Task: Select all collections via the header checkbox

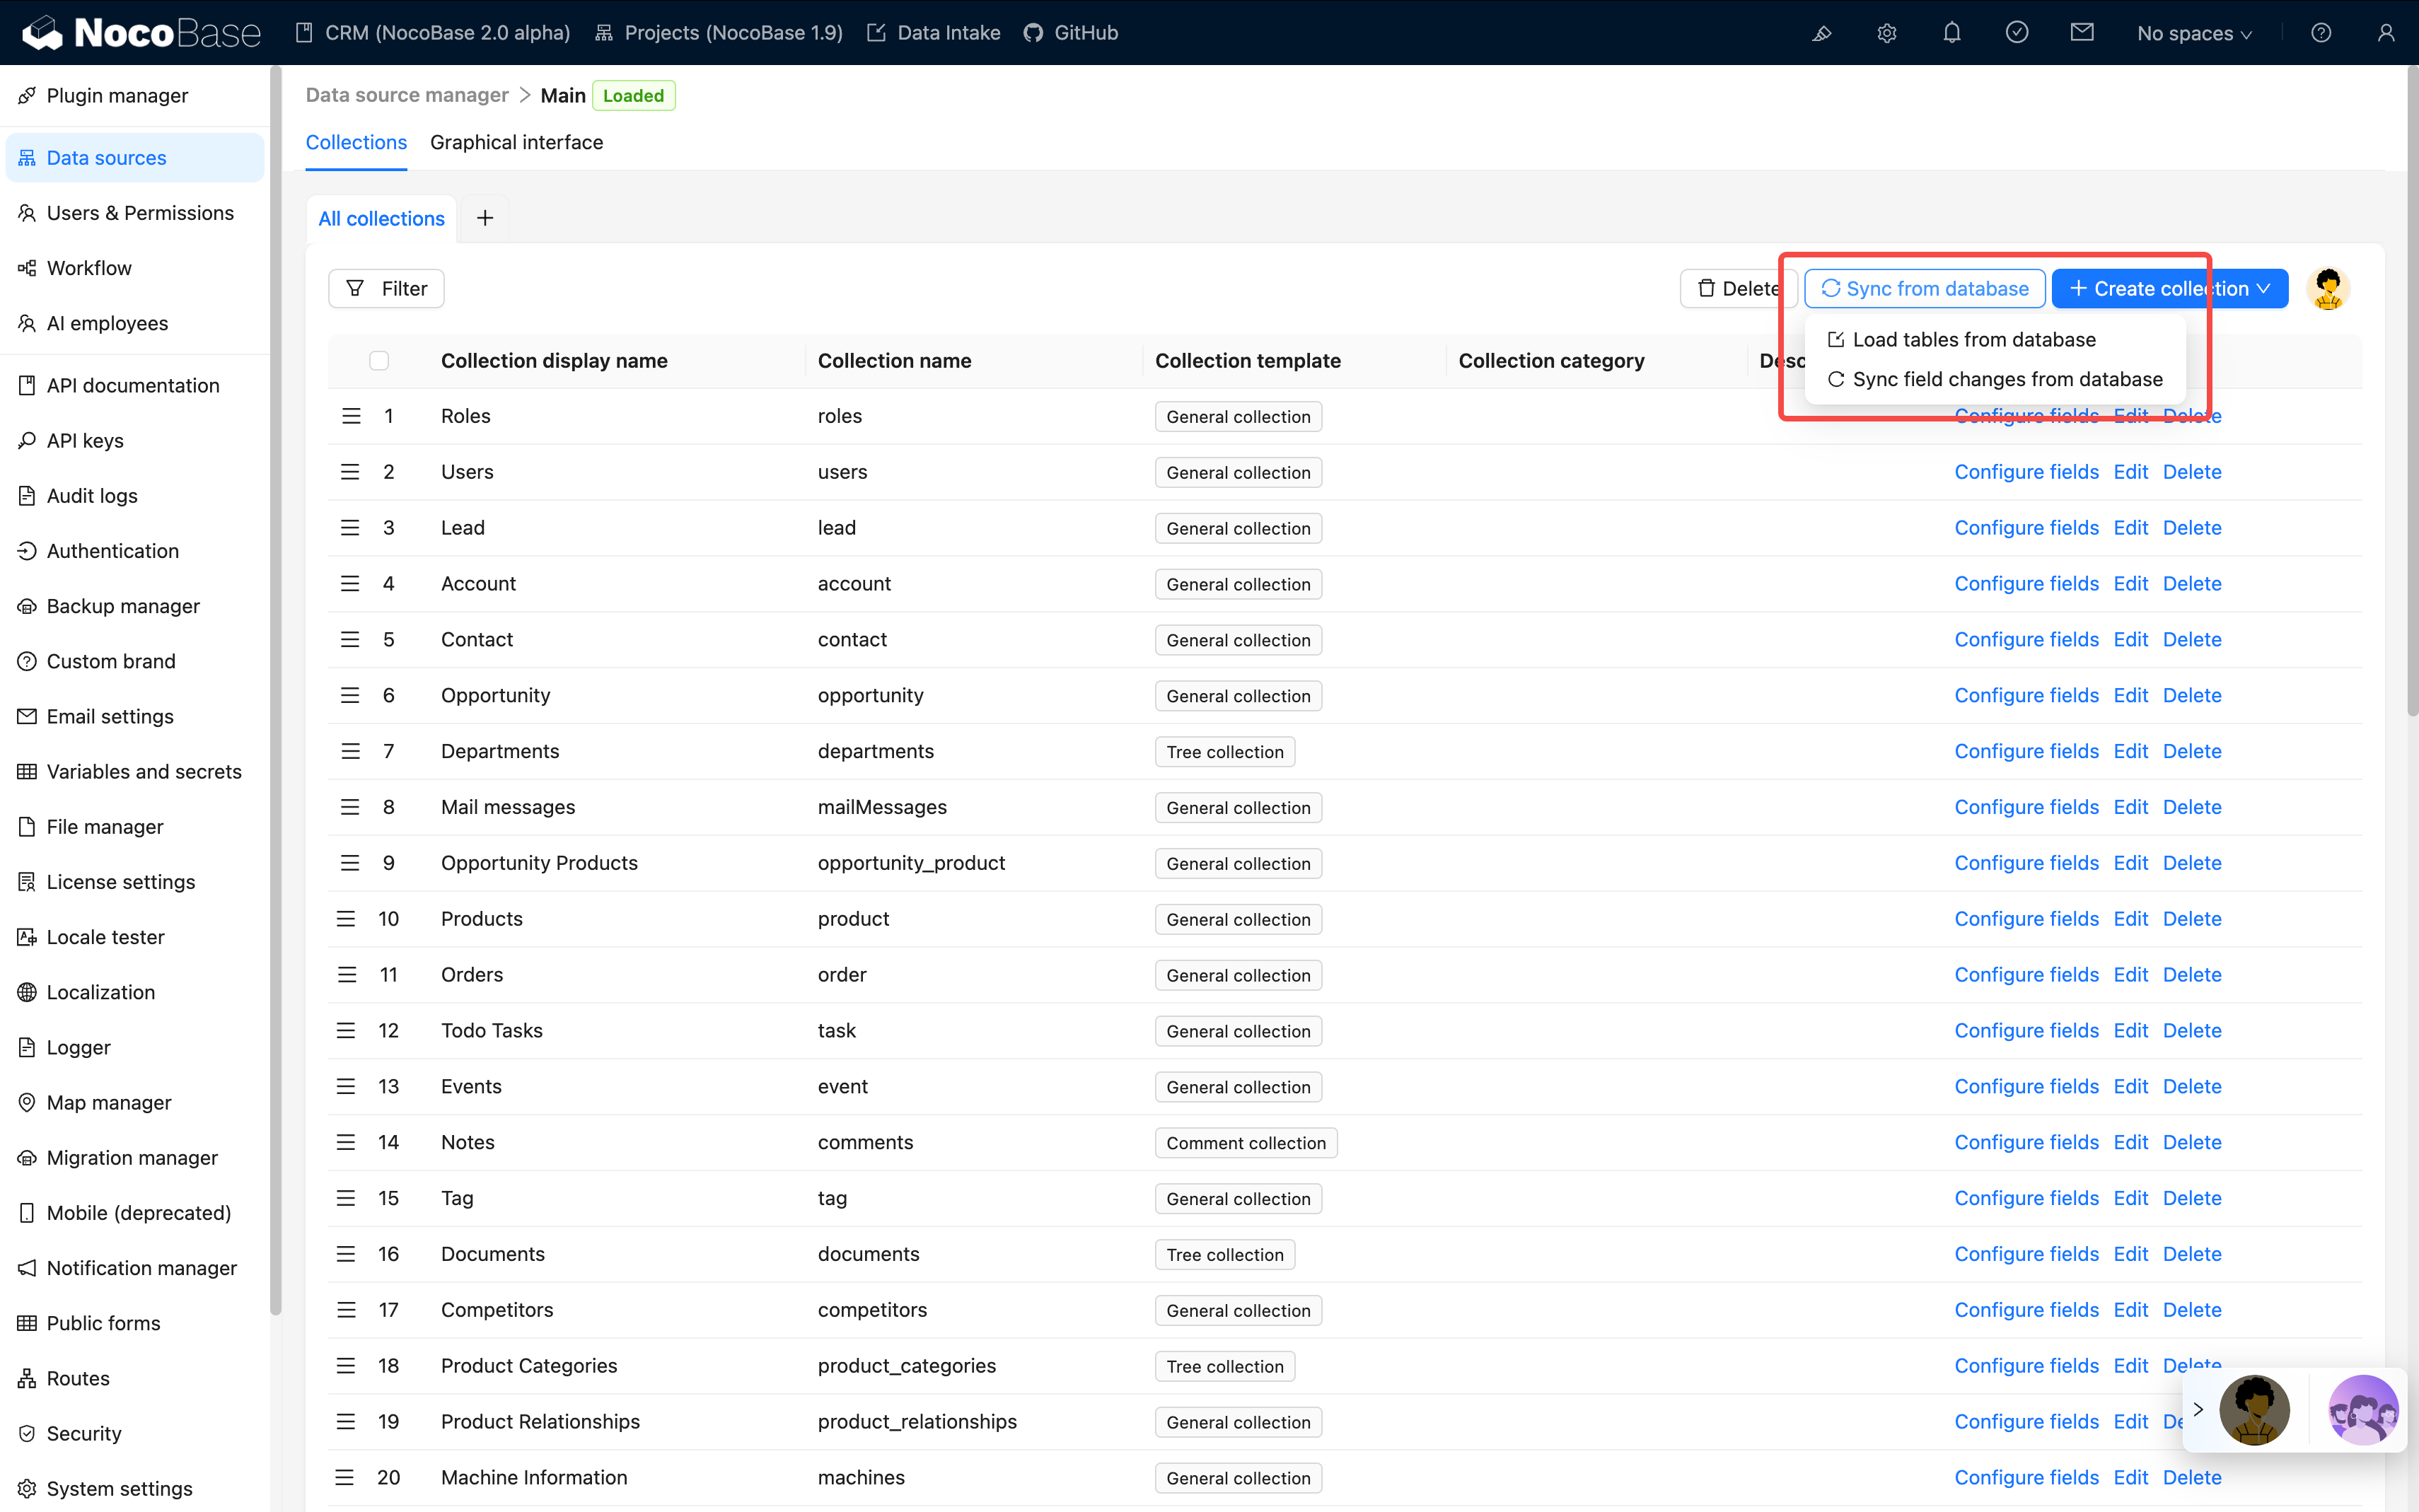Action: click(379, 360)
